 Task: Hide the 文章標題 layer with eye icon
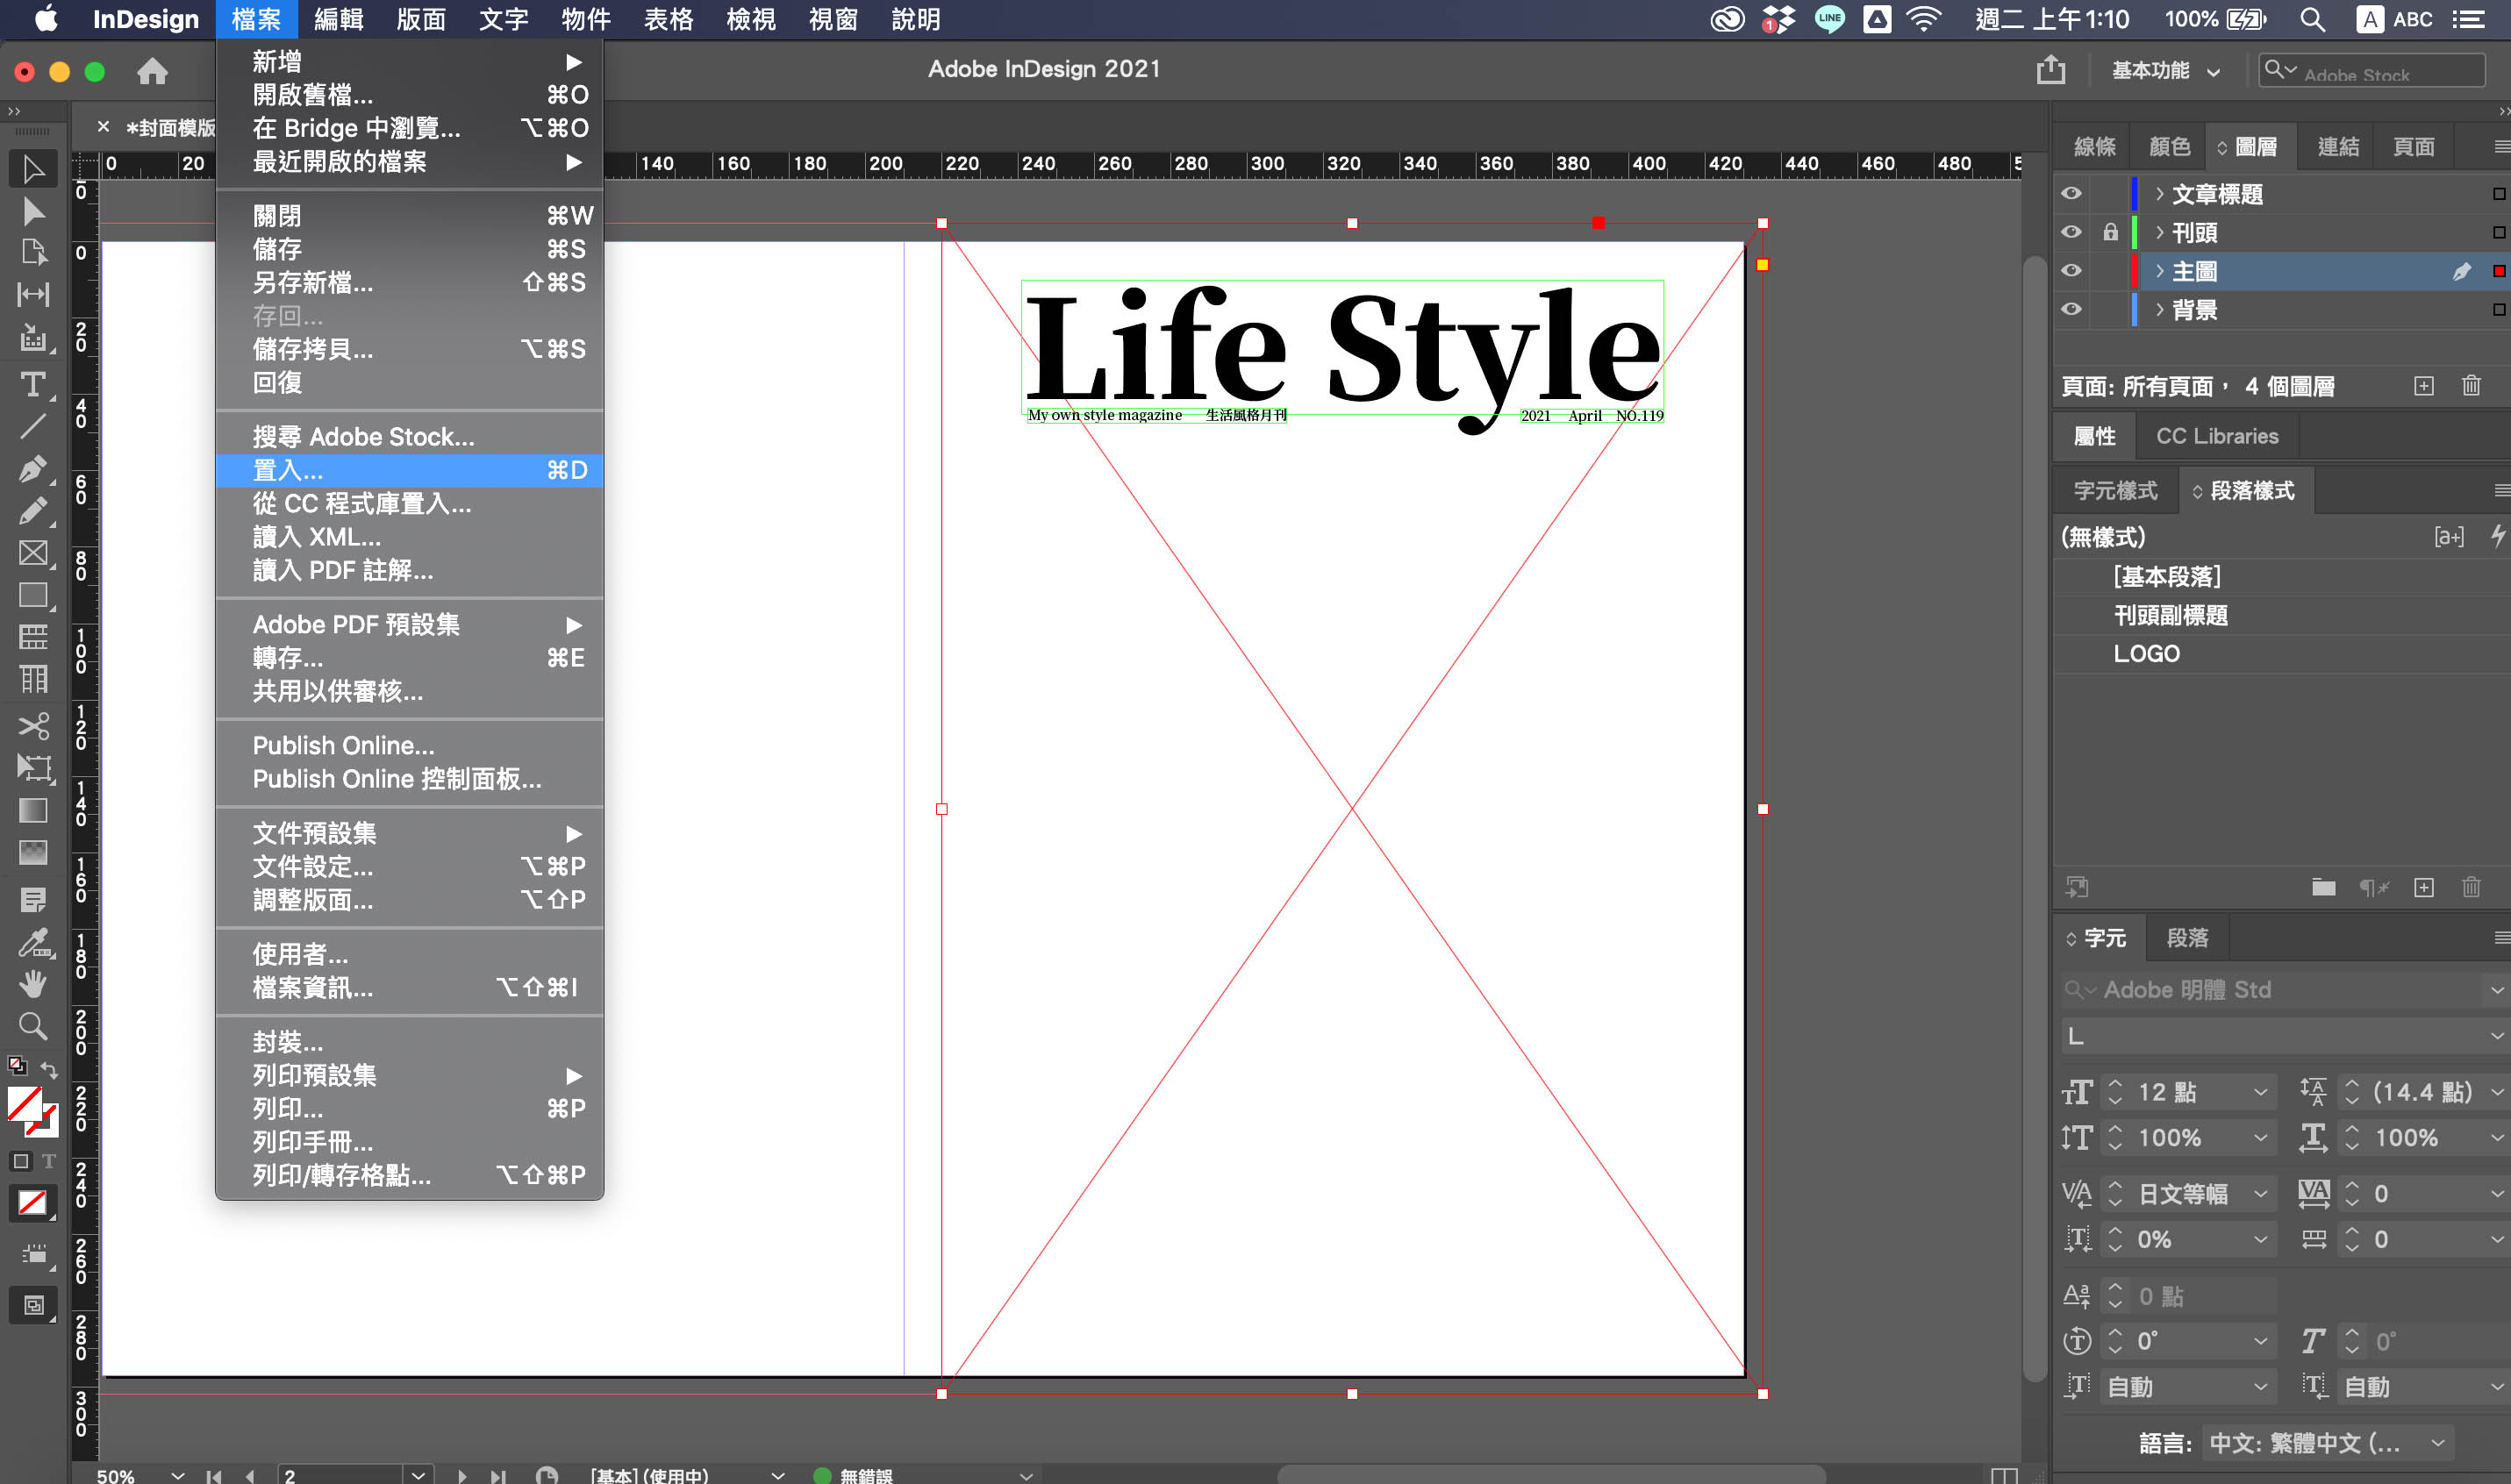(x=2071, y=193)
